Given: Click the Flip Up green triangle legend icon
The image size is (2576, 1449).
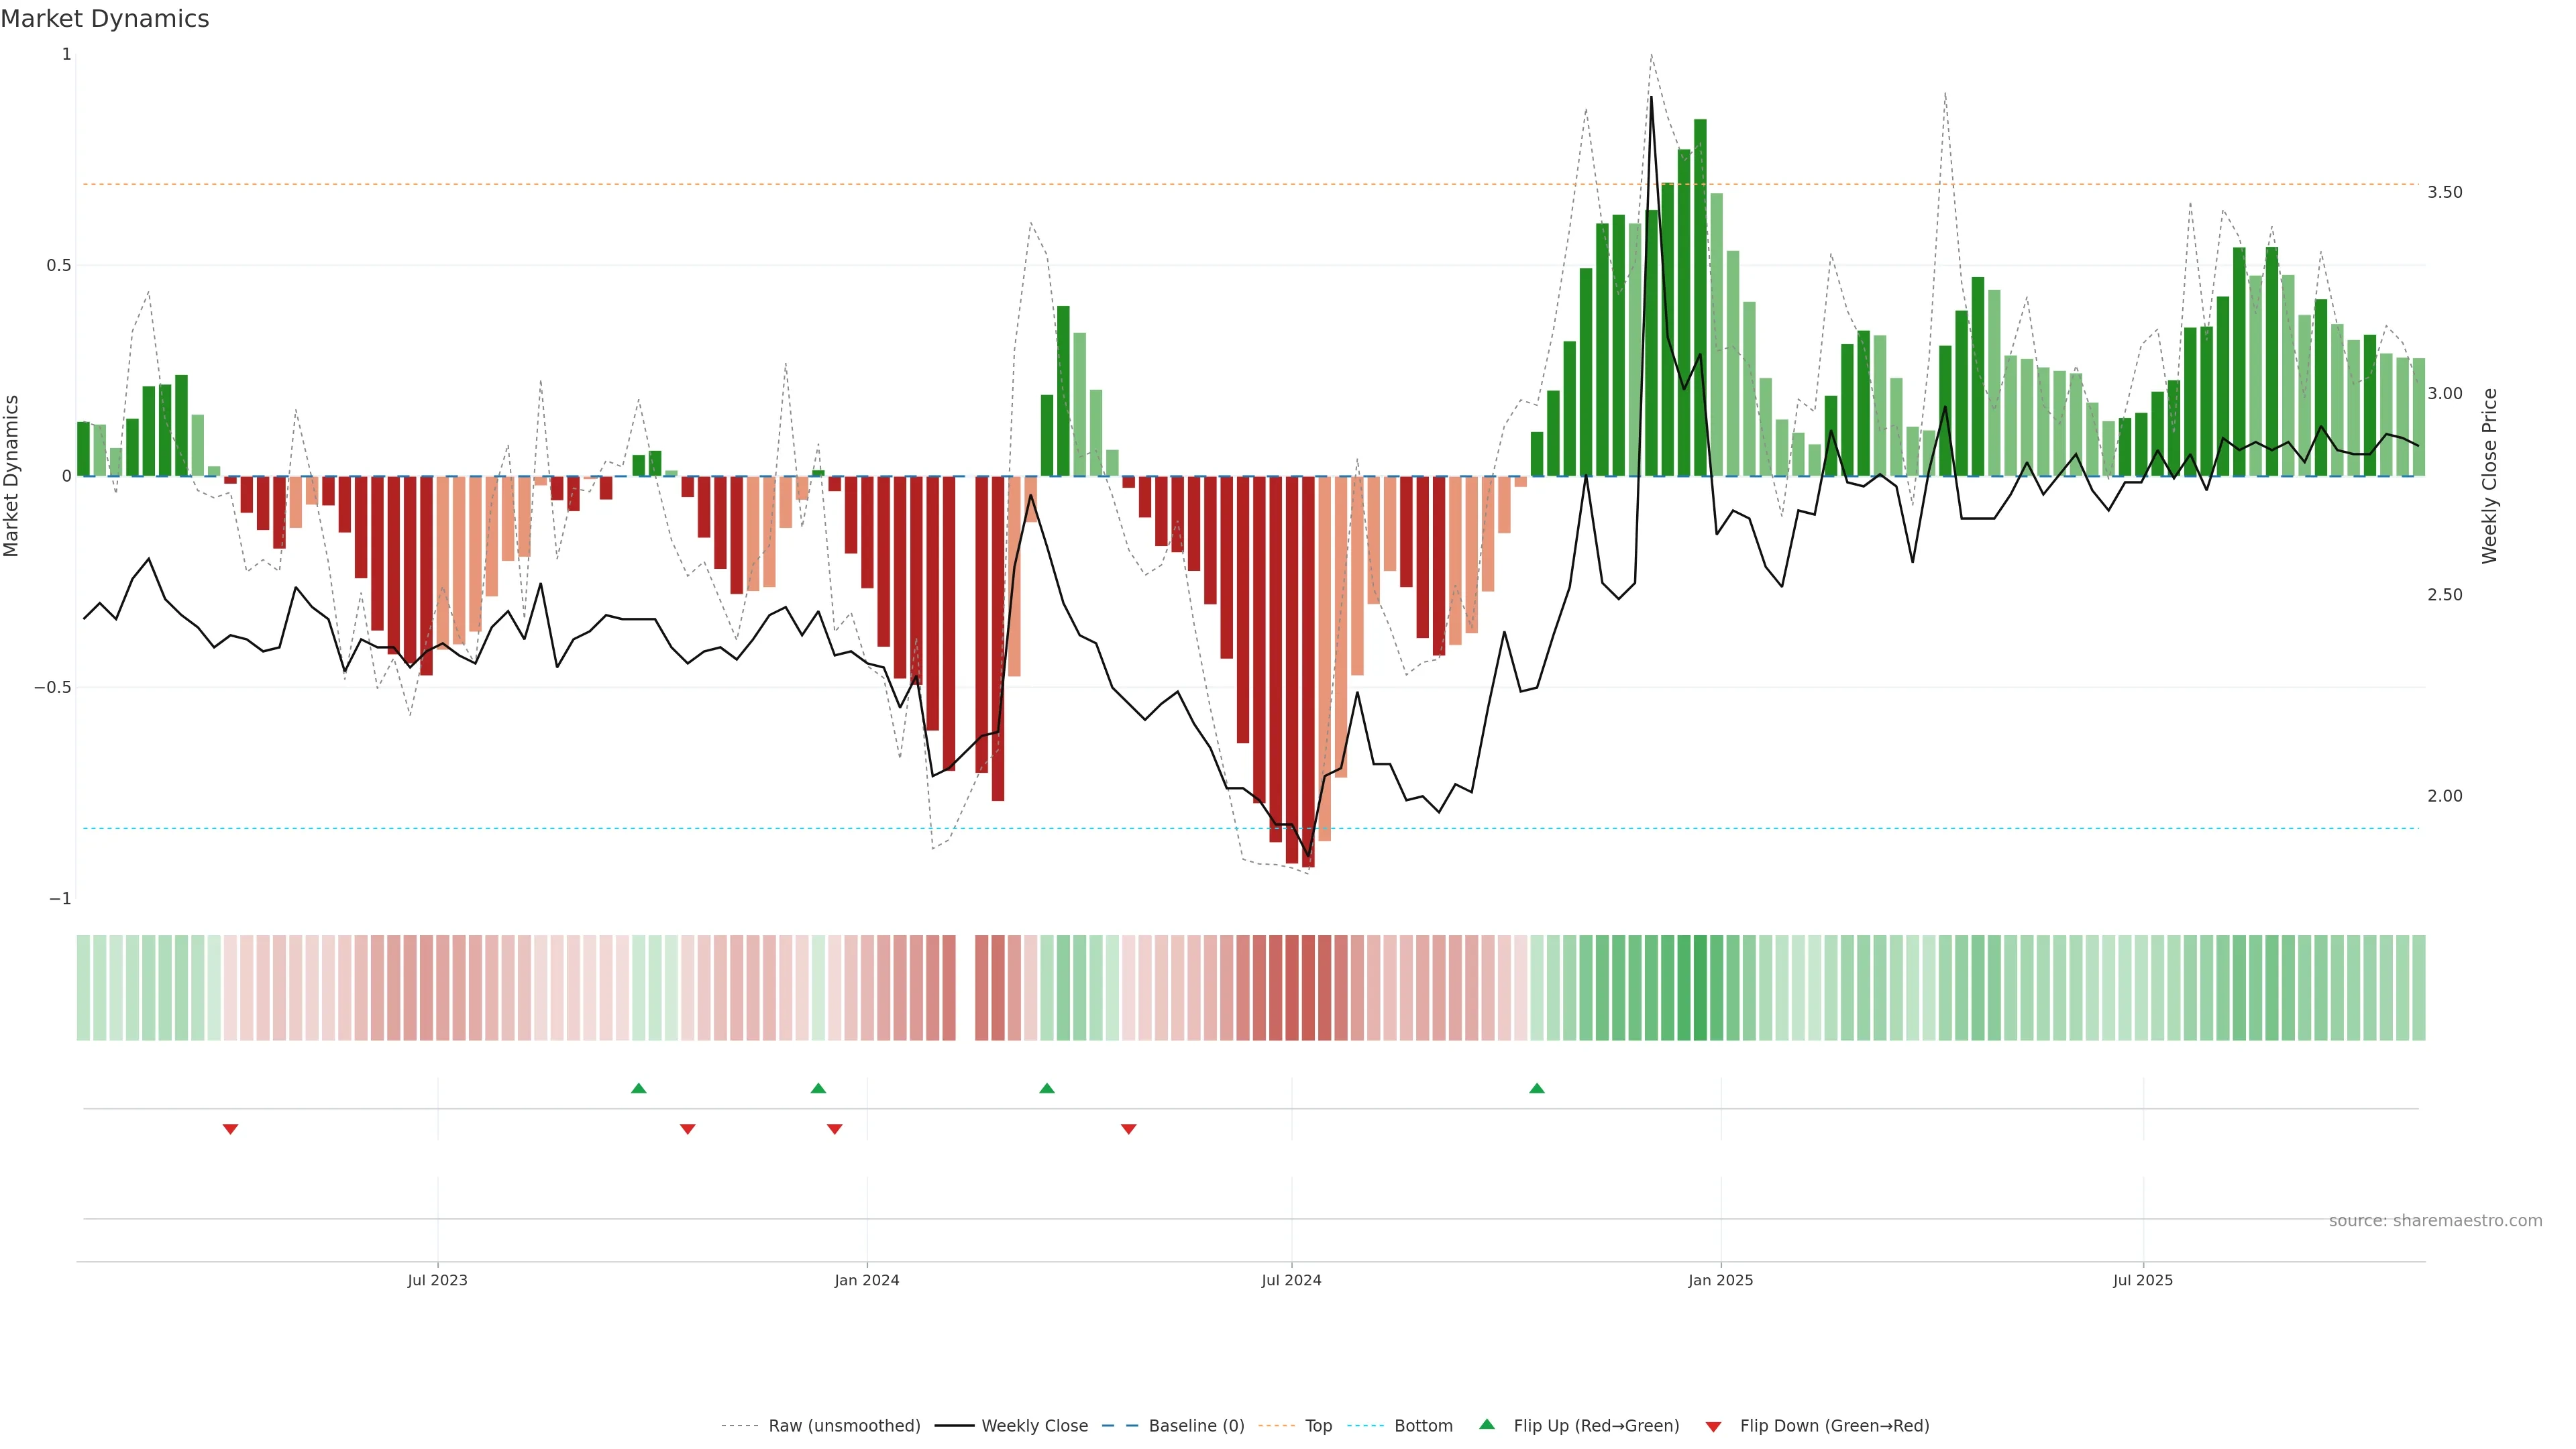Looking at the screenshot, I should [1487, 1424].
